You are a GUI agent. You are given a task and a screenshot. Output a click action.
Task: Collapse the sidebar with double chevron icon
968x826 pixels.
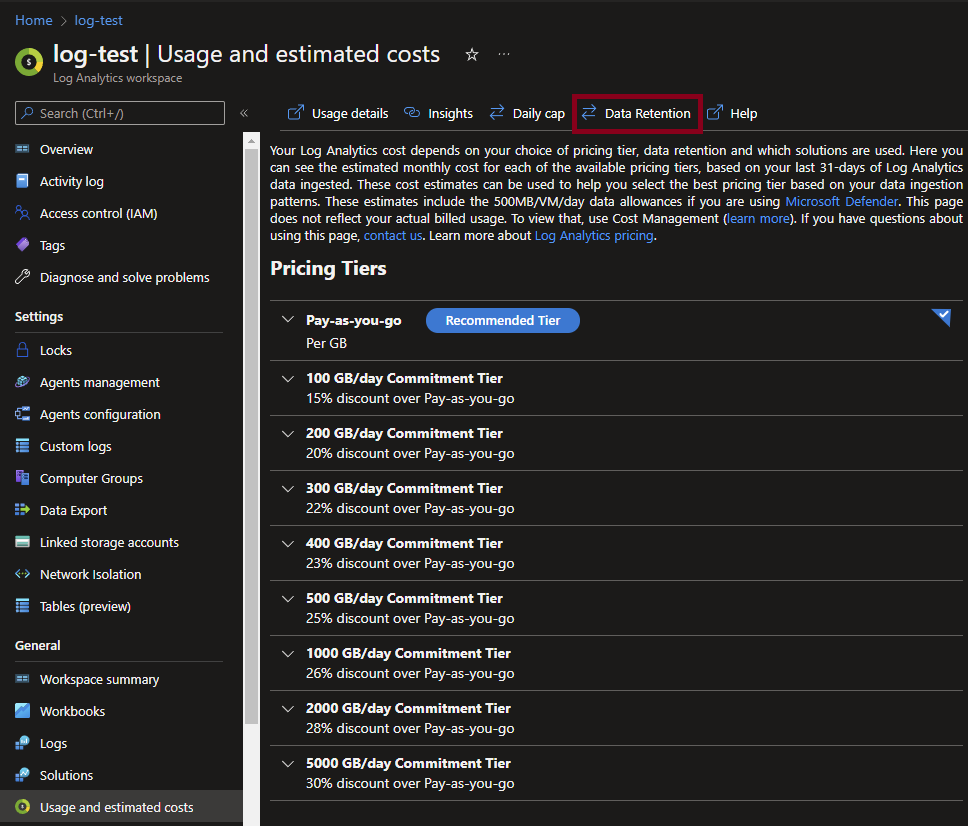tap(244, 114)
